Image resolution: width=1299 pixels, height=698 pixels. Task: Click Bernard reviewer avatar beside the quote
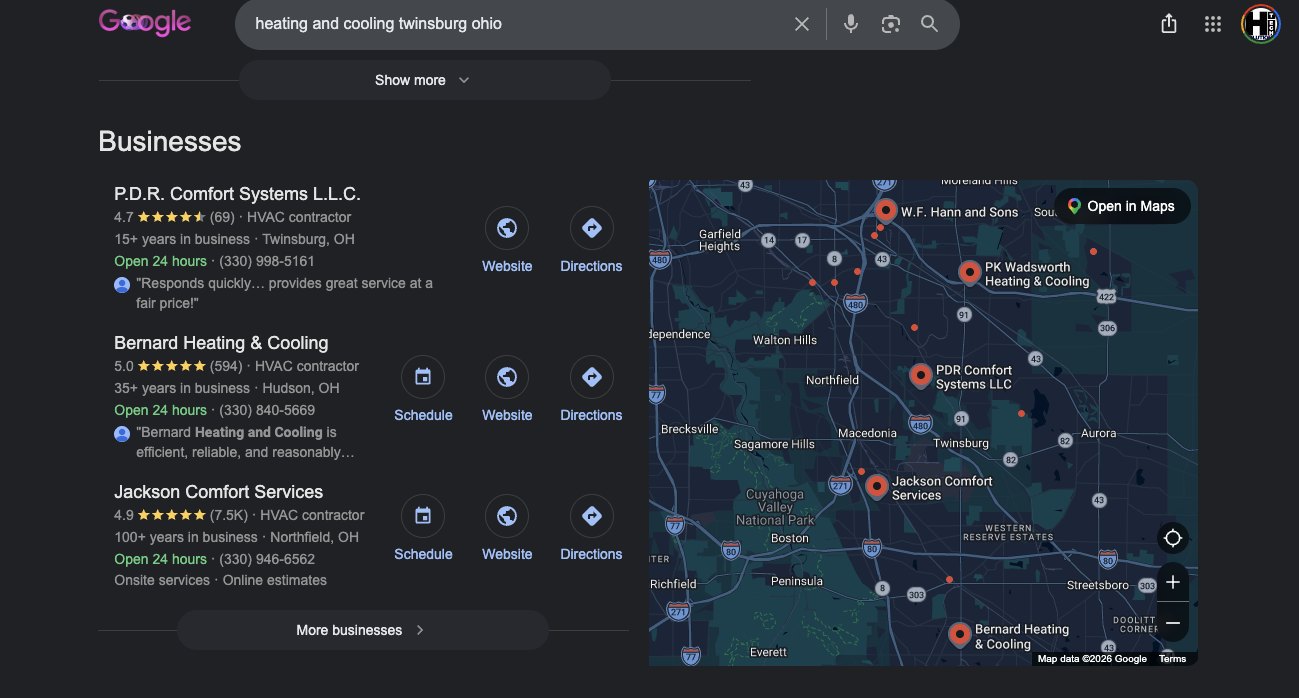[122, 433]
